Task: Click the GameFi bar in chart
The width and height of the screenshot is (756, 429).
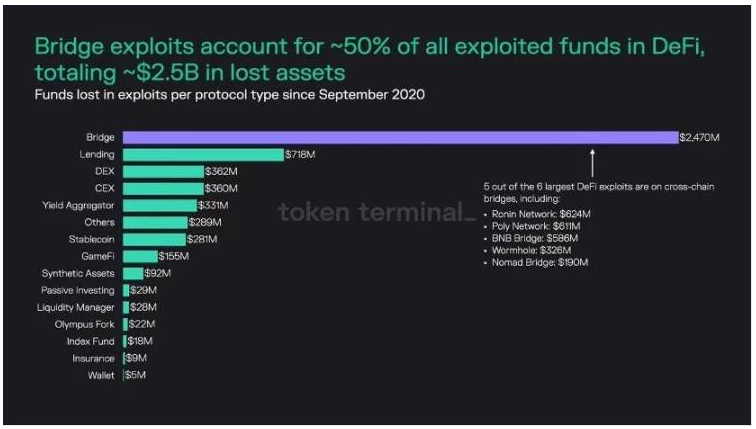Action: (x=140, y=256)
